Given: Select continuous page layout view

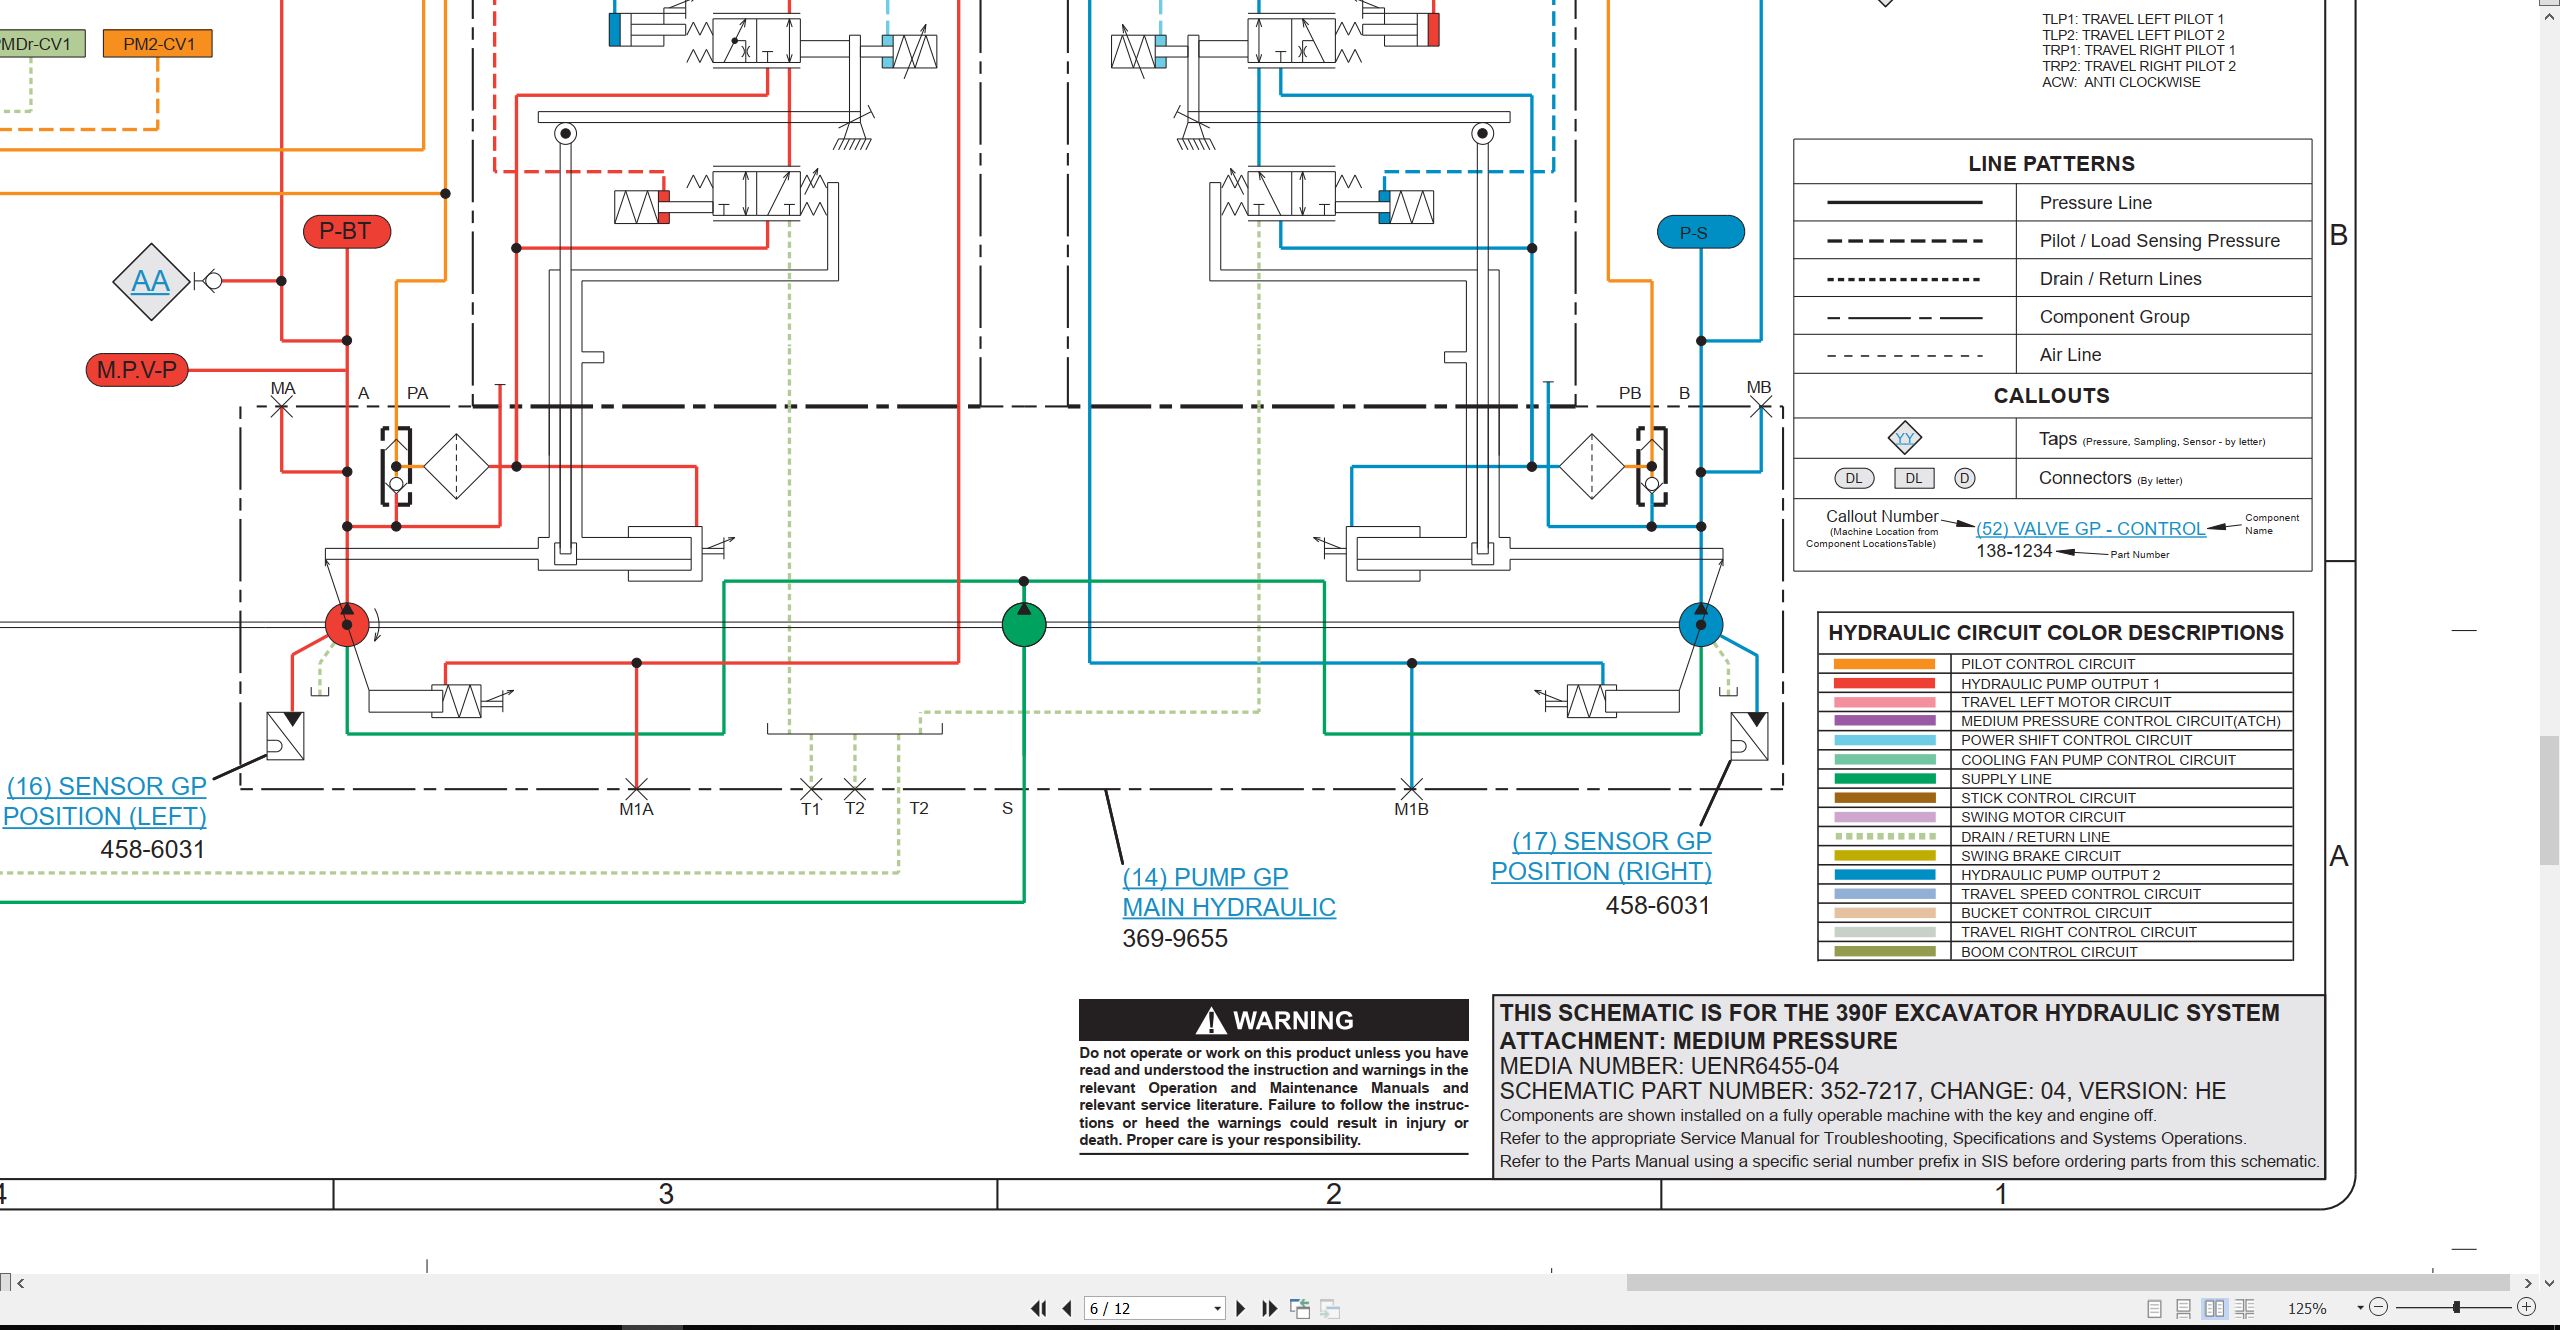Looking at the screenshot, I should tap(2184, 1308).
